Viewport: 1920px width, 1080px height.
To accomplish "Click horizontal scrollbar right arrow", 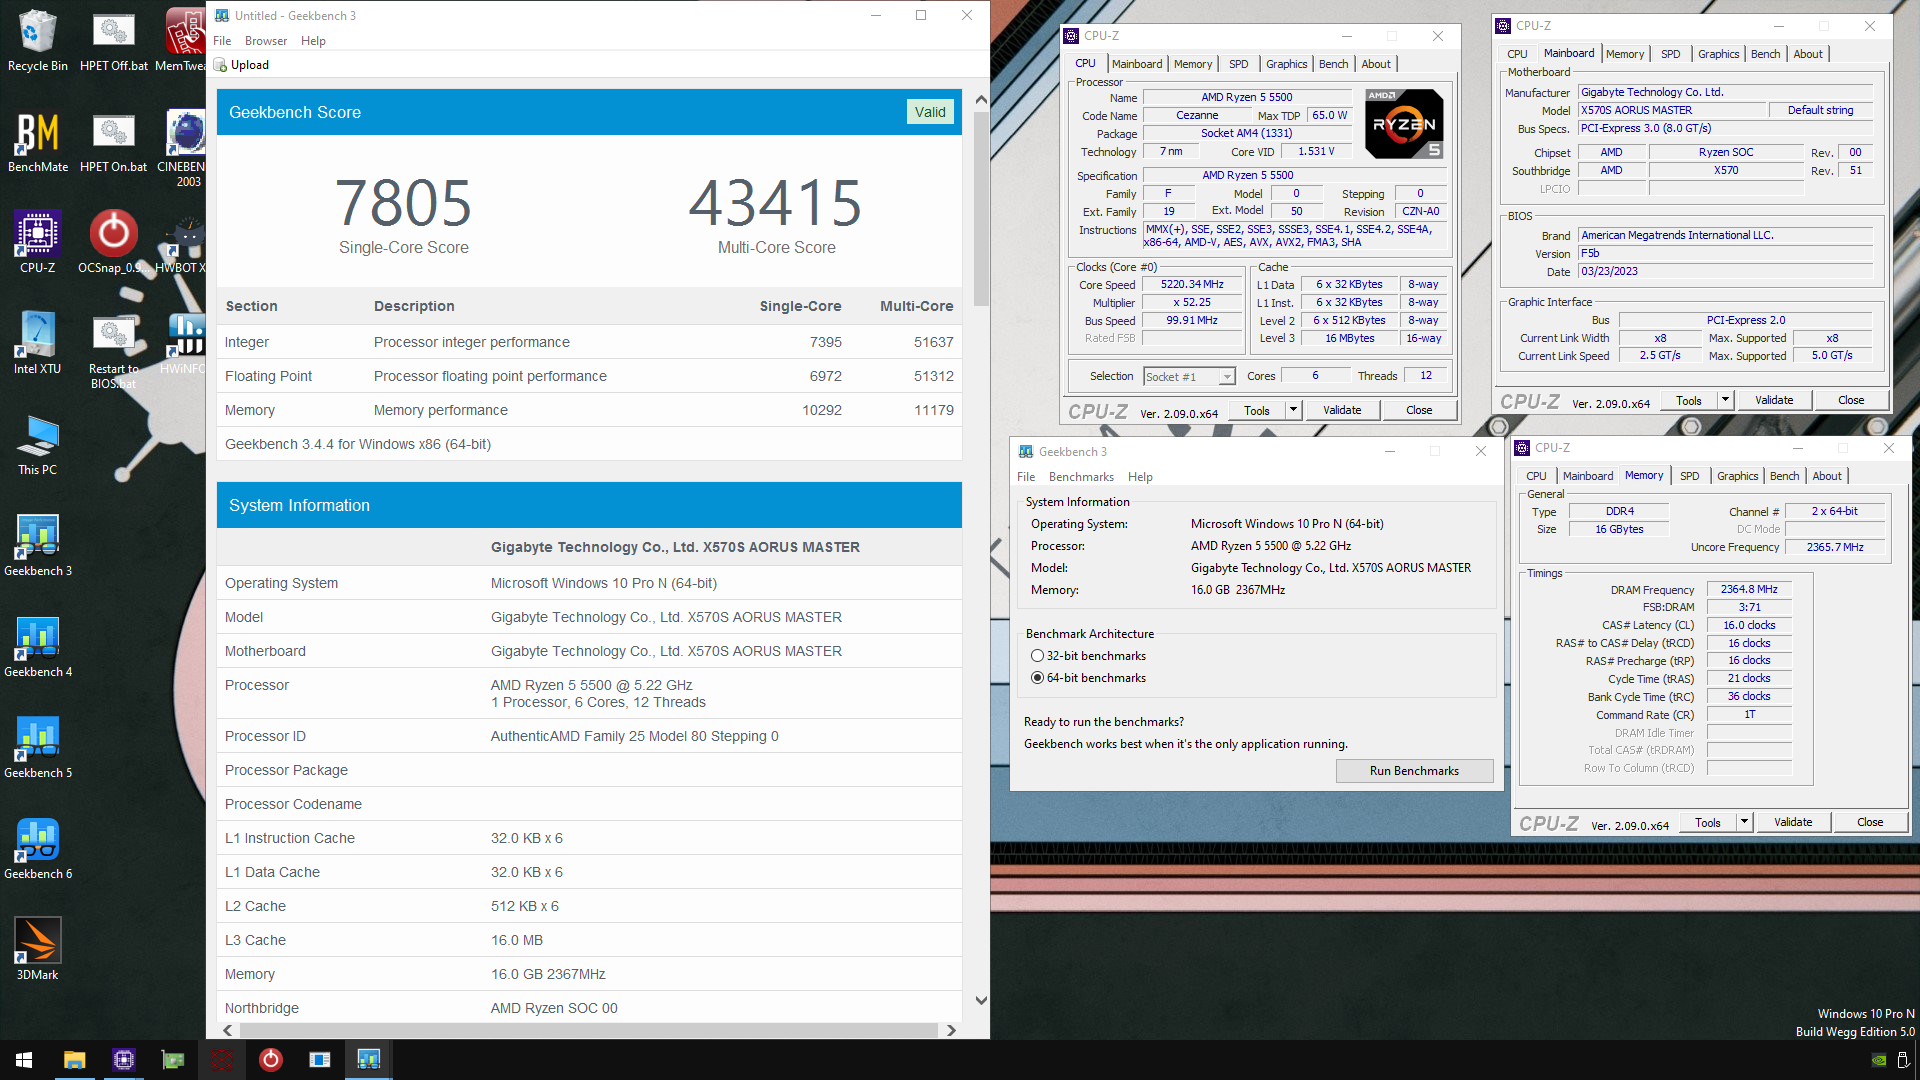I will pyautogui.click(x=951, y=1030).
